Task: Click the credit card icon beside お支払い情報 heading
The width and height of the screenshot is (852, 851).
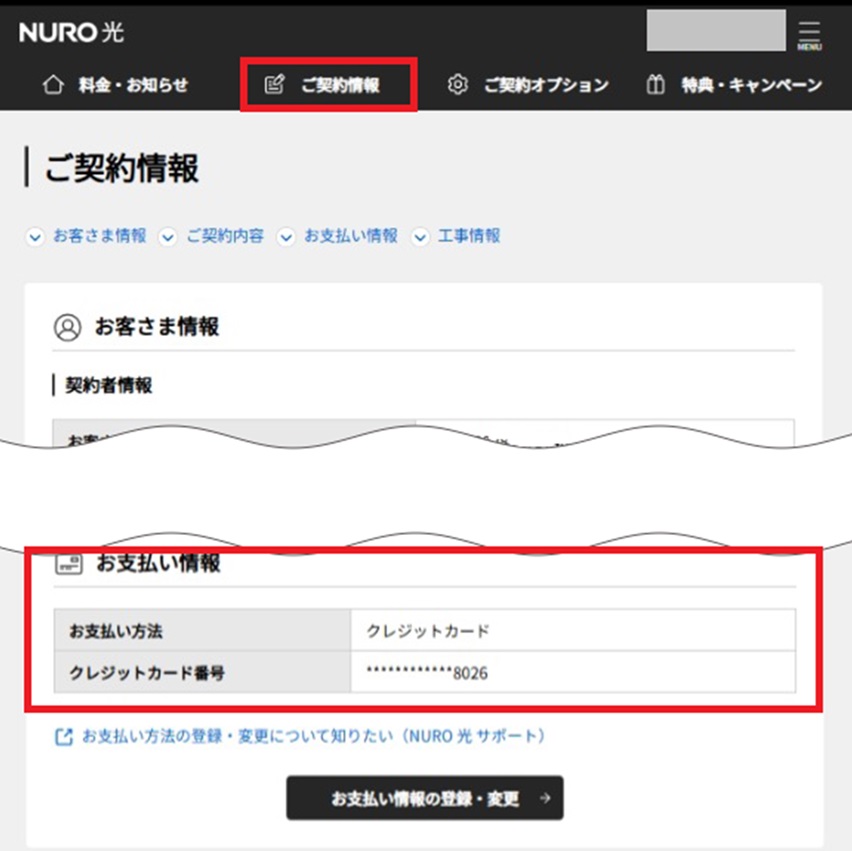Action: point(68,563)
